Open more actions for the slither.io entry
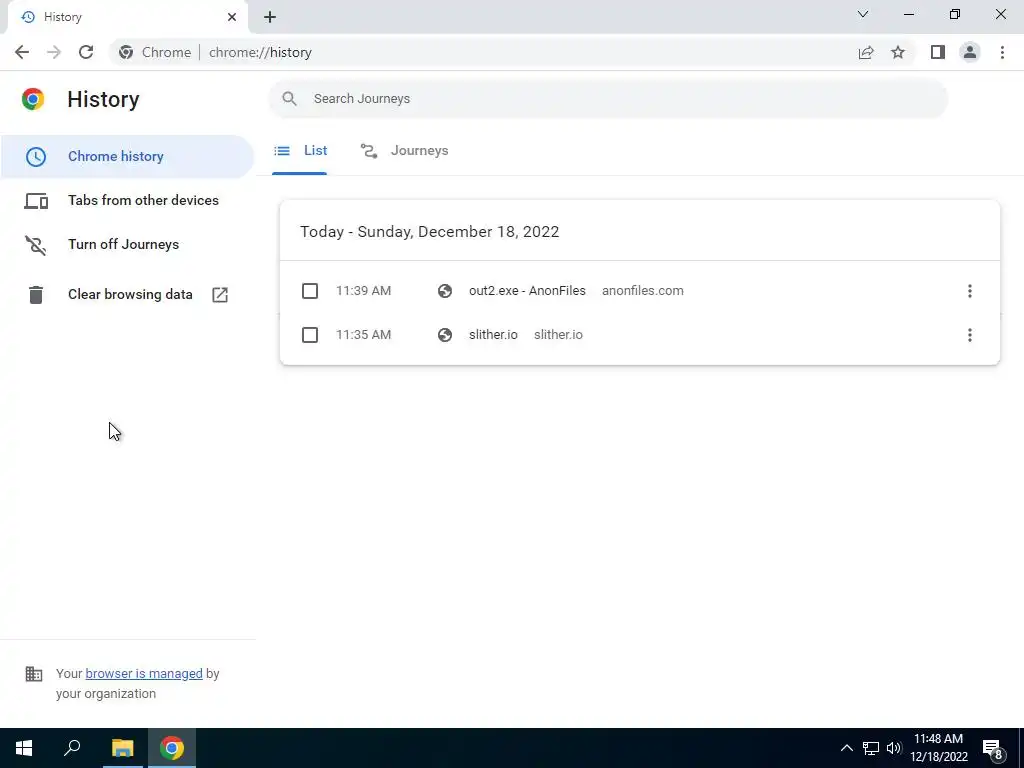This screenshot has height=768, width=1024. [970, 335]
